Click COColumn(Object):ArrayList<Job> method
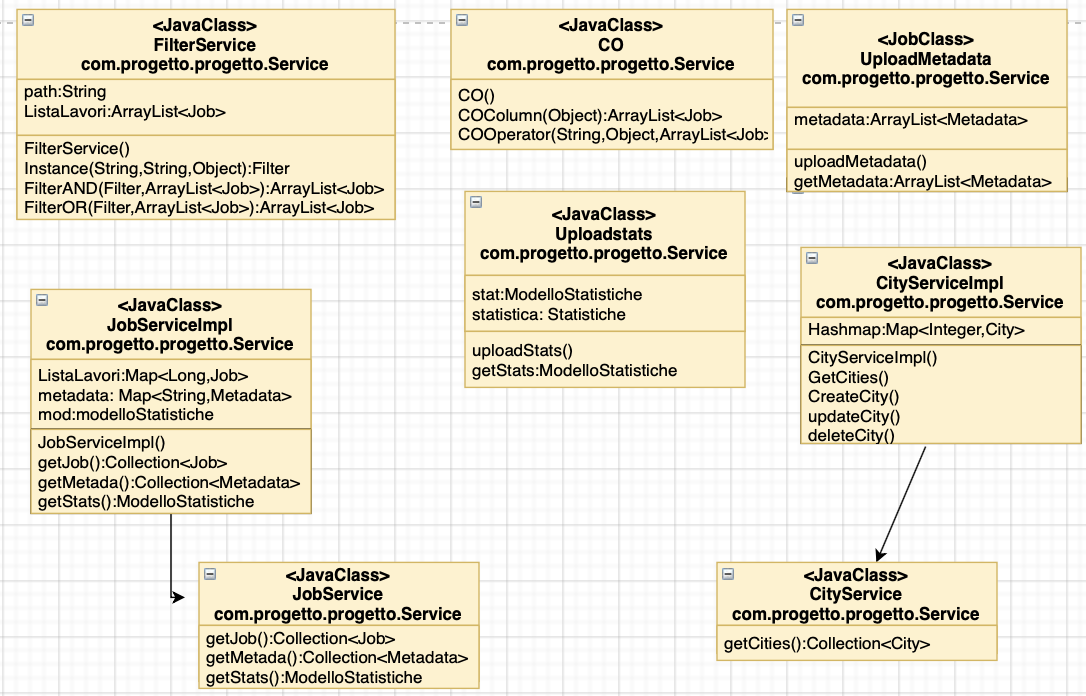 [590, 116]
